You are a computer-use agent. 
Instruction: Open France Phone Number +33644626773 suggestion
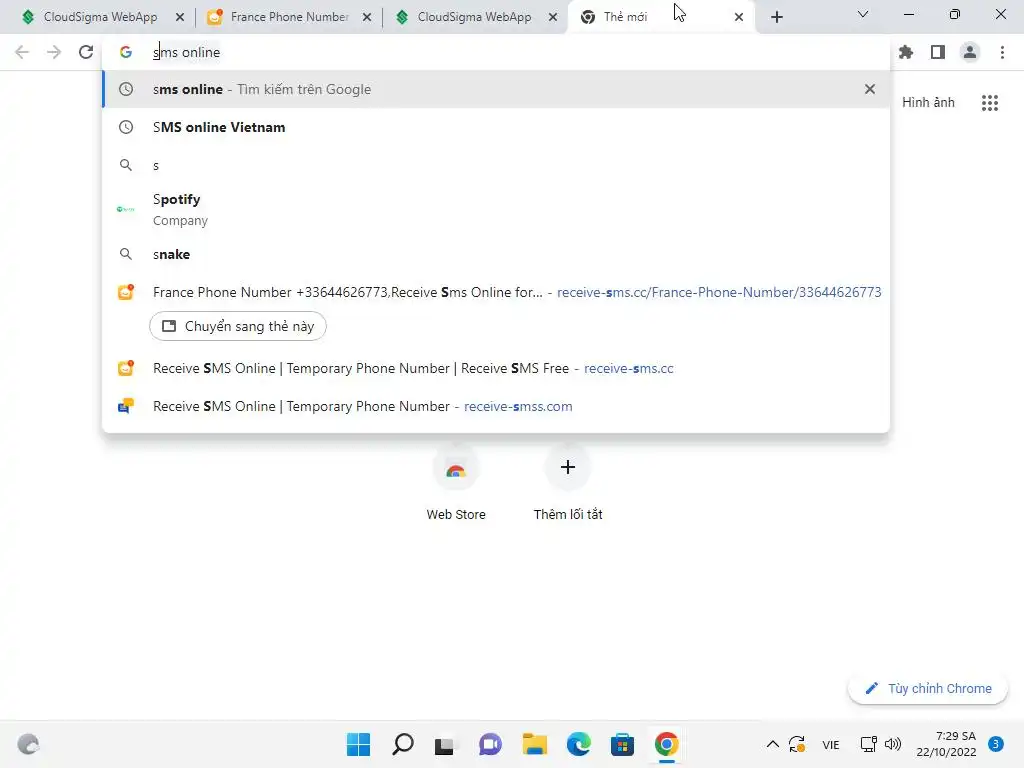496,292
